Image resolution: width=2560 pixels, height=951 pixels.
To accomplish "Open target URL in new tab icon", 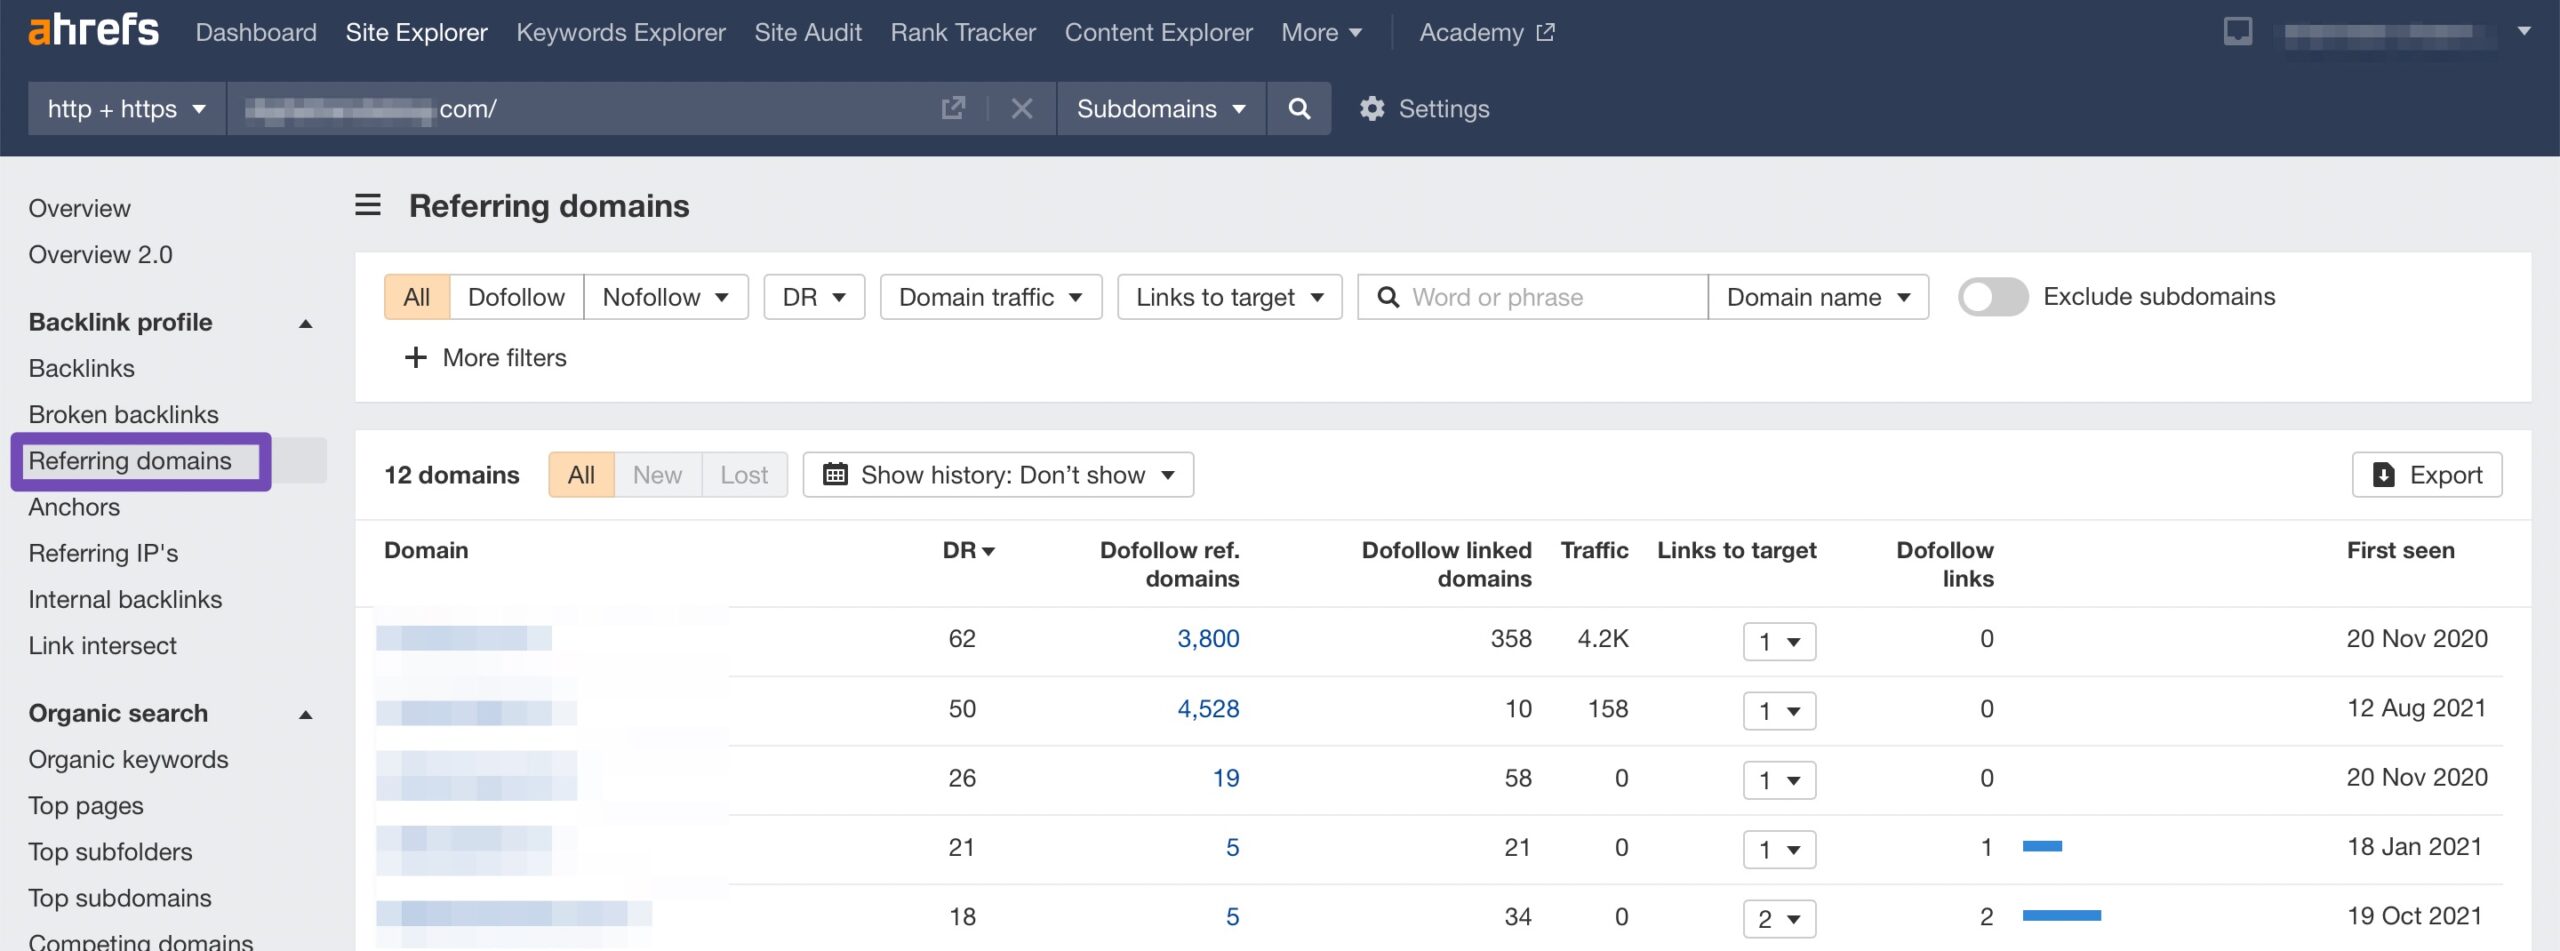I will pos(953,109).
